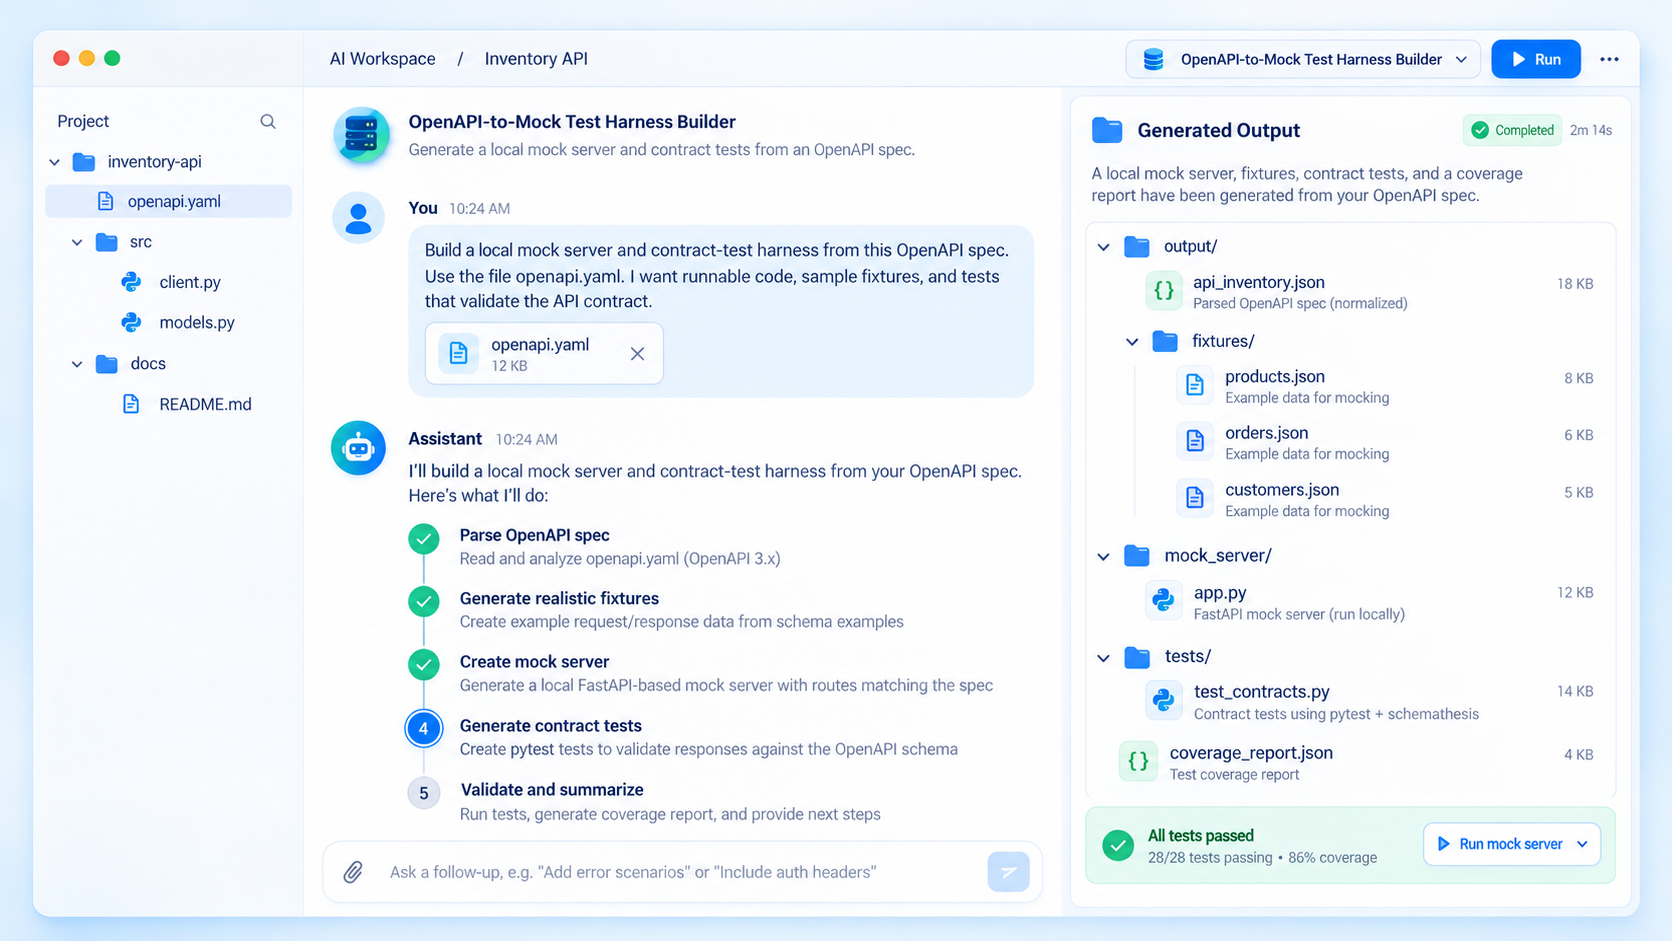This screenshot has height=941, width=1672.
Task: Click the send message arrow button
Action: (1008, 872)
